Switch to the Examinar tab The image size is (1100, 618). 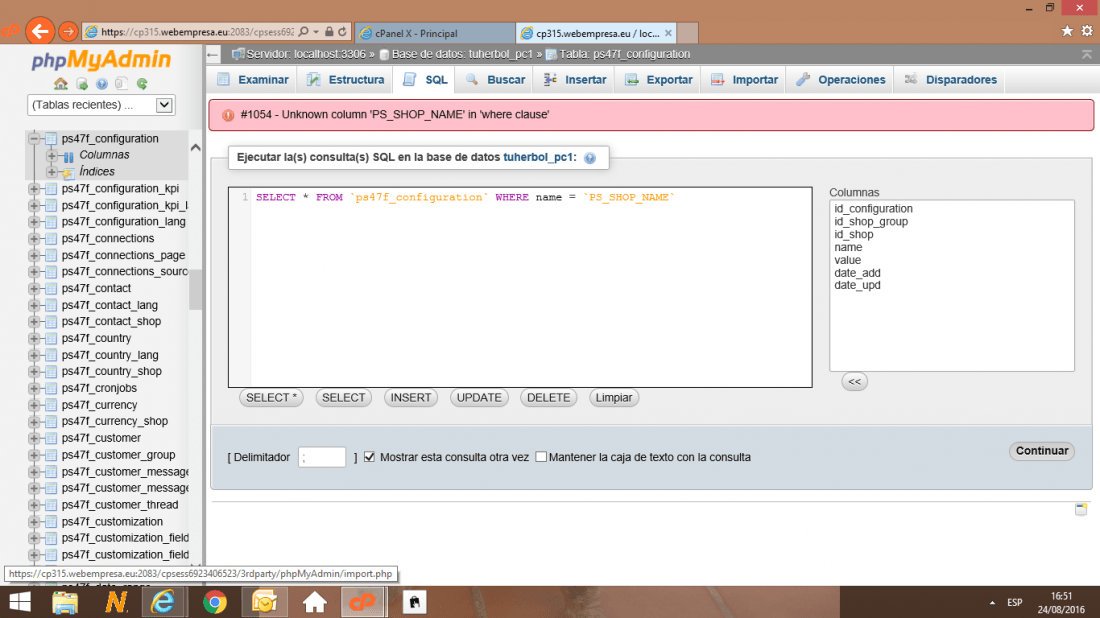[253, 80]
